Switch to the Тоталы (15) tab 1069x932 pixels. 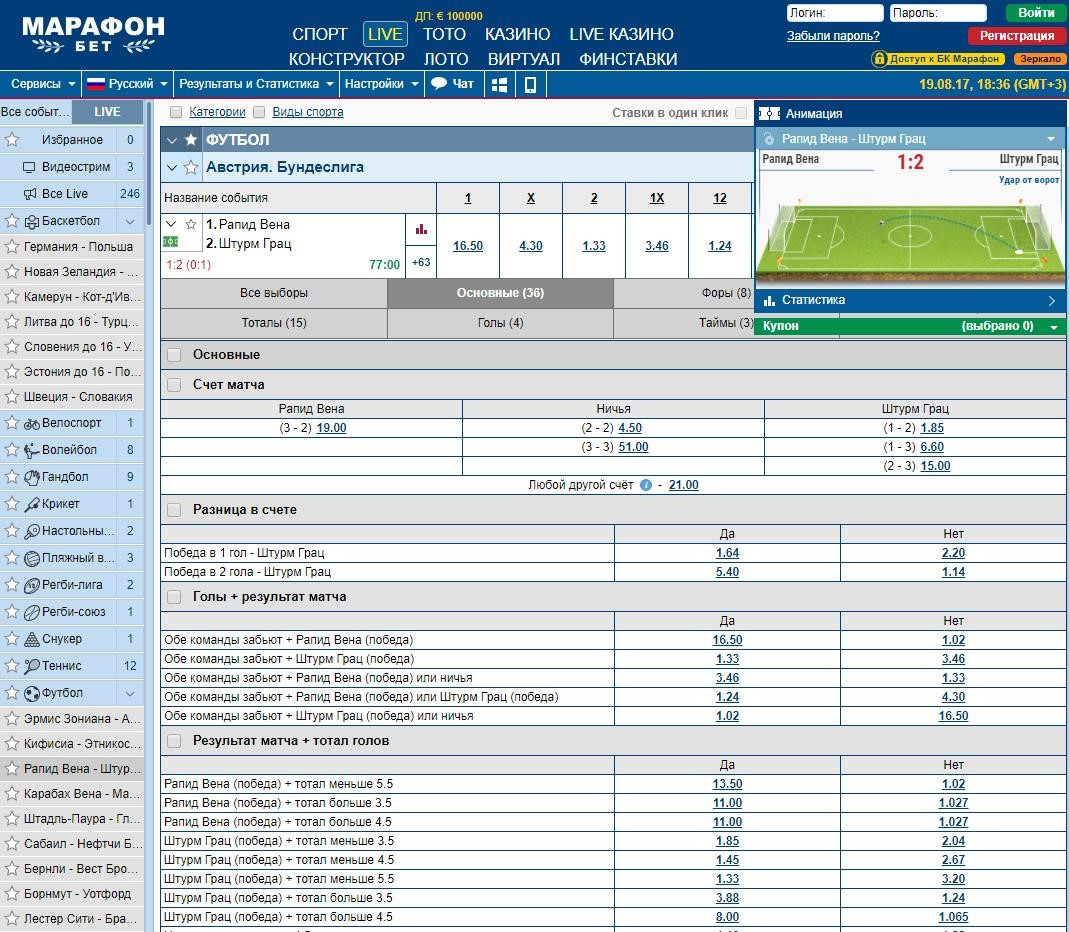tap(274, 323)
